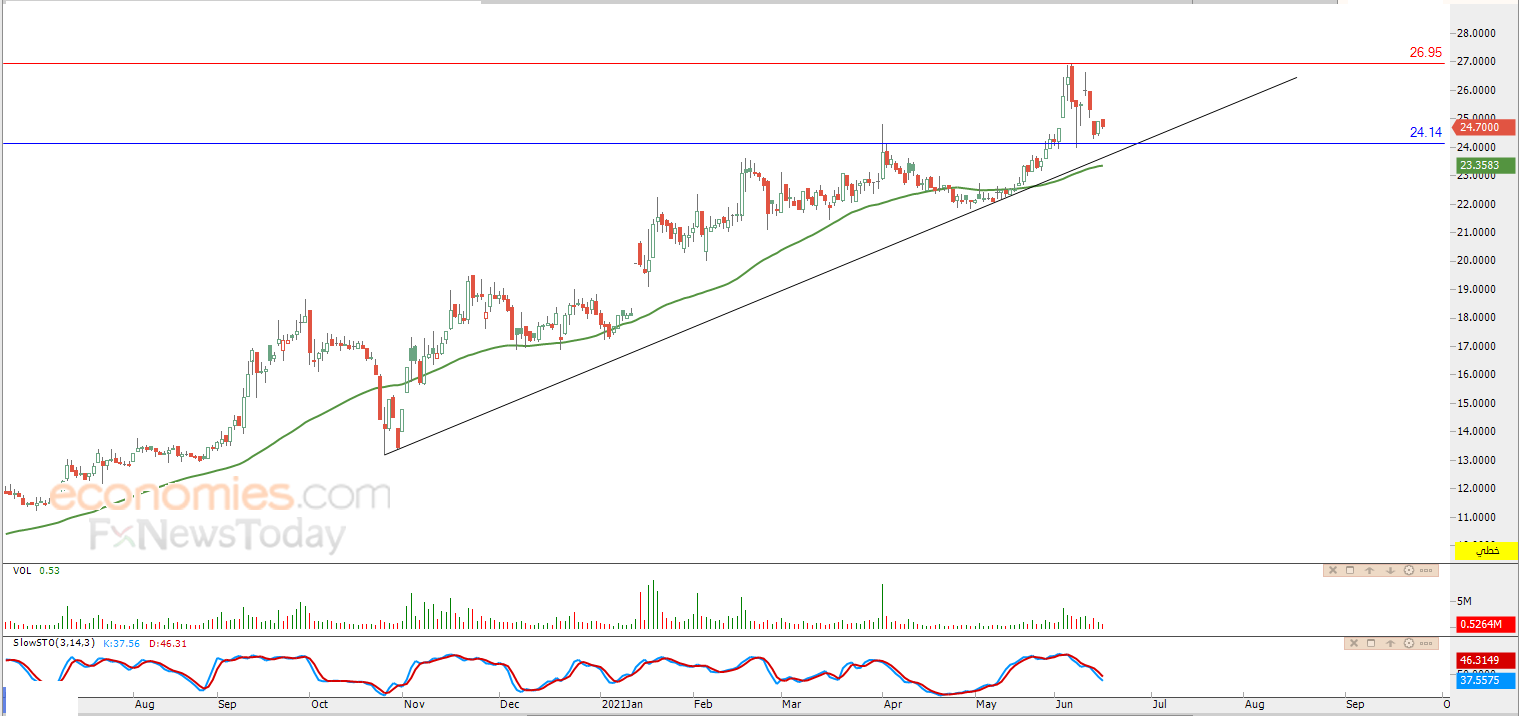This screenshot has height=716, width=1519.
Task: Select the moving average tag 23.3583
Action: tap(1486, 166)
